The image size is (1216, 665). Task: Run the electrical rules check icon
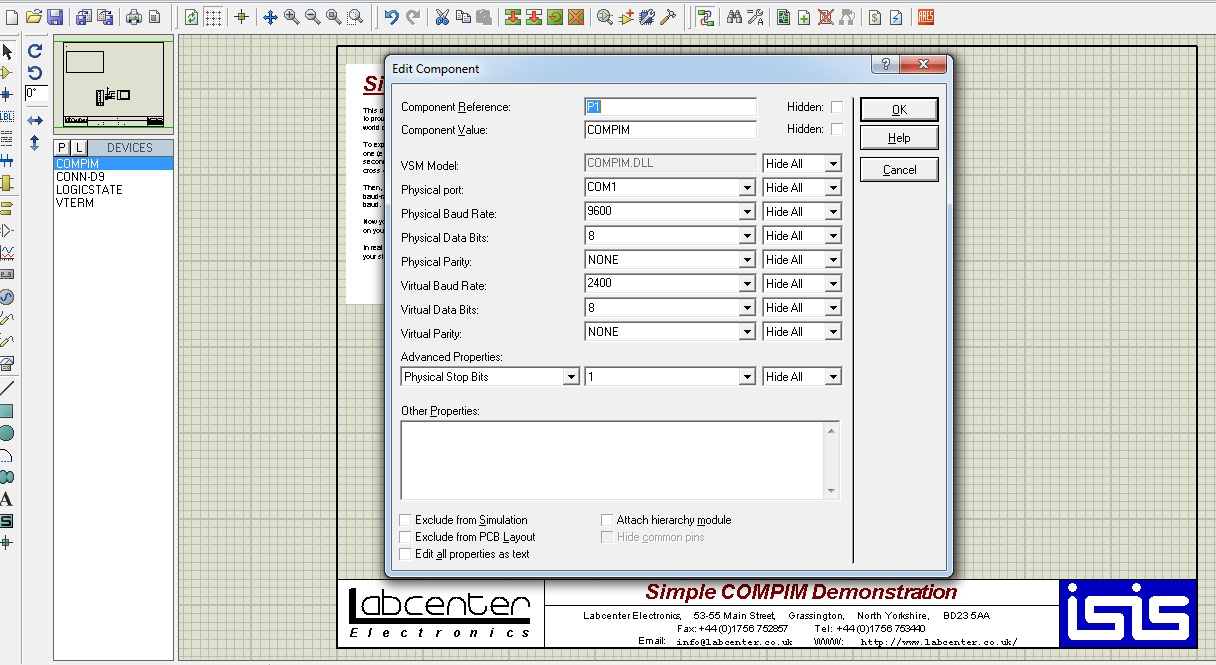[x=896, y=17]
